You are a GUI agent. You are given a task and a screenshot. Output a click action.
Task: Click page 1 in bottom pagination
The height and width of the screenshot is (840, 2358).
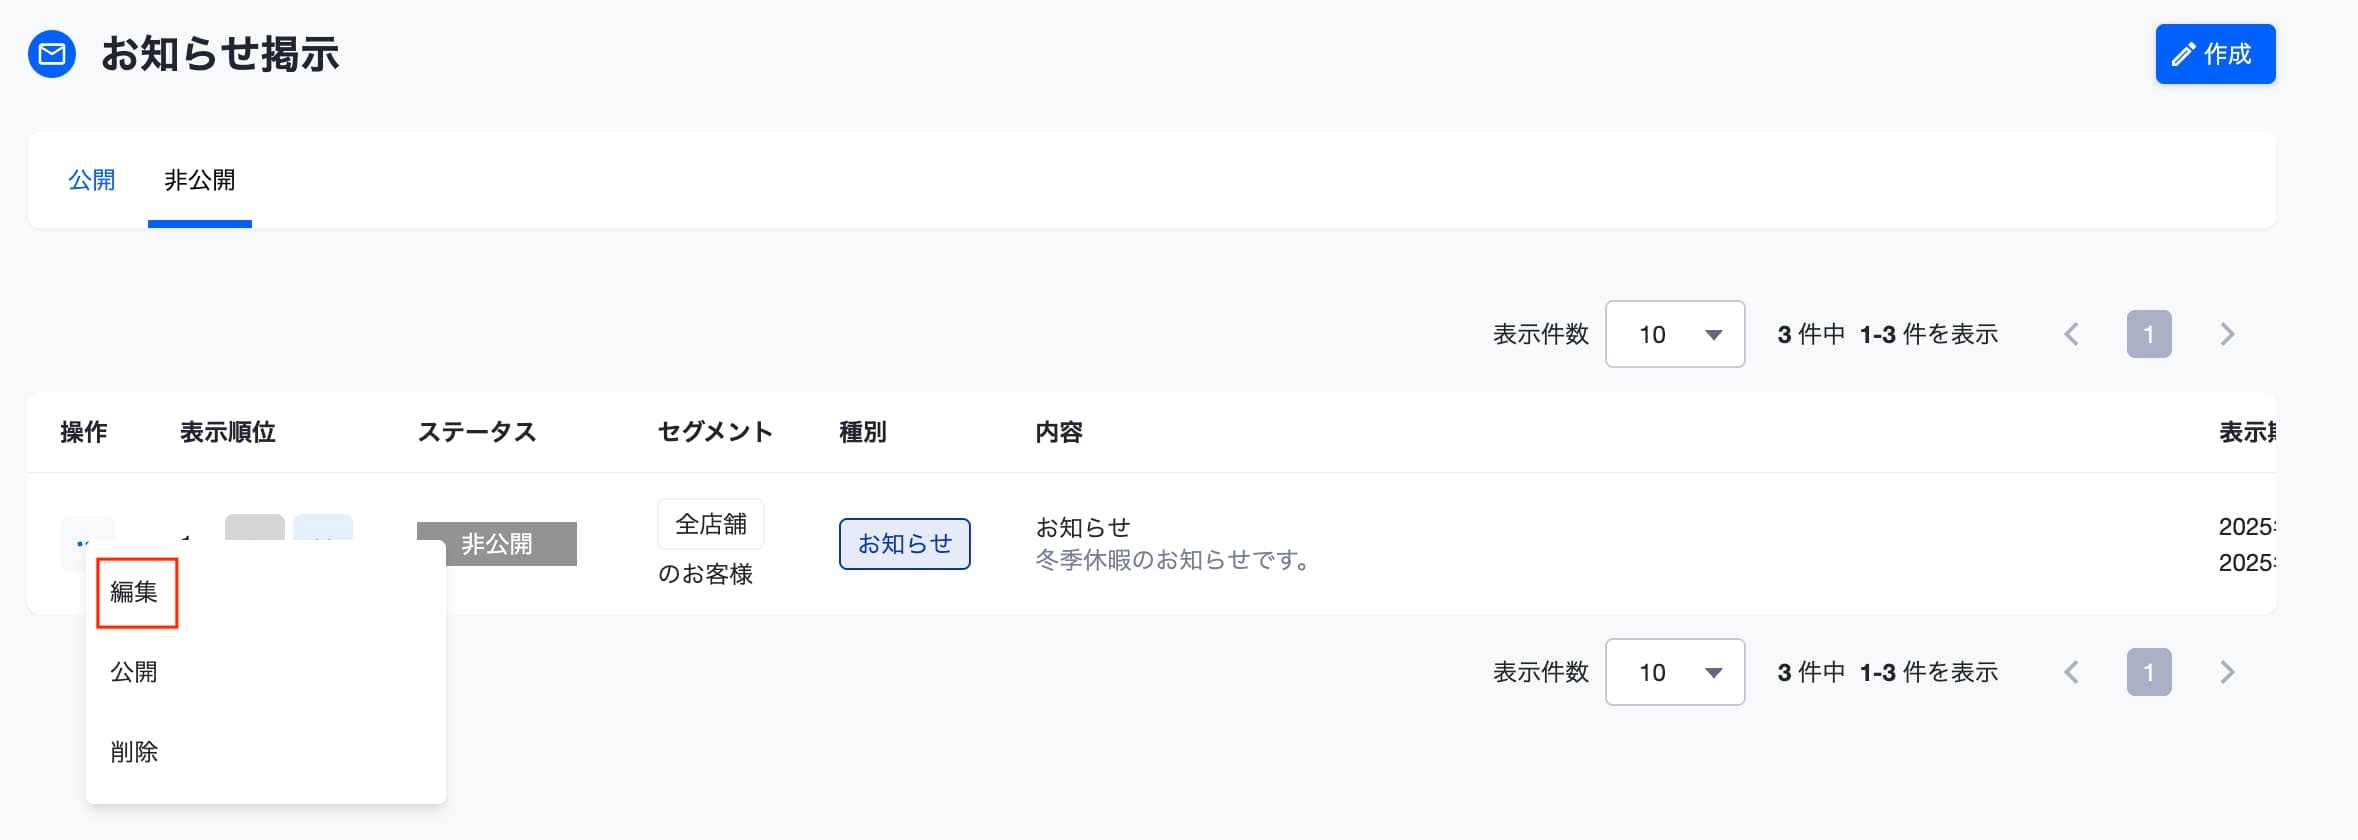tap(2149, 672)
